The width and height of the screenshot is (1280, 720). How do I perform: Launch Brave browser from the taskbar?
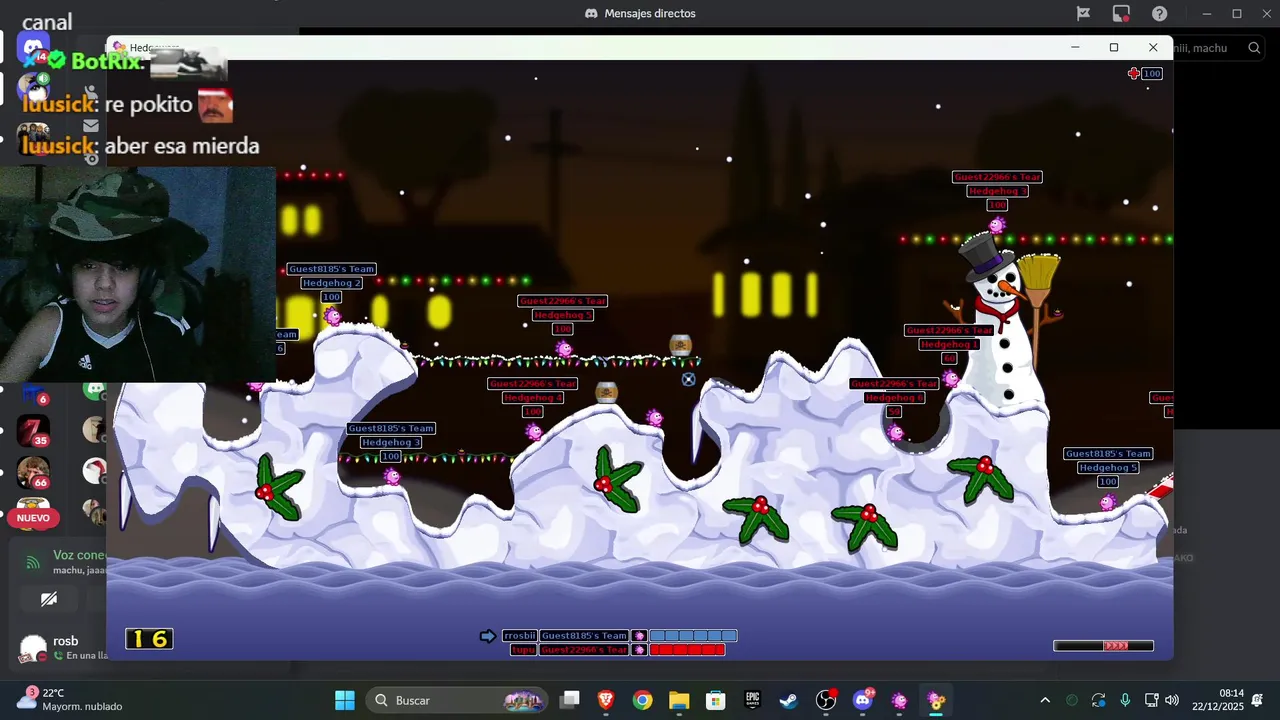point(606,700)
